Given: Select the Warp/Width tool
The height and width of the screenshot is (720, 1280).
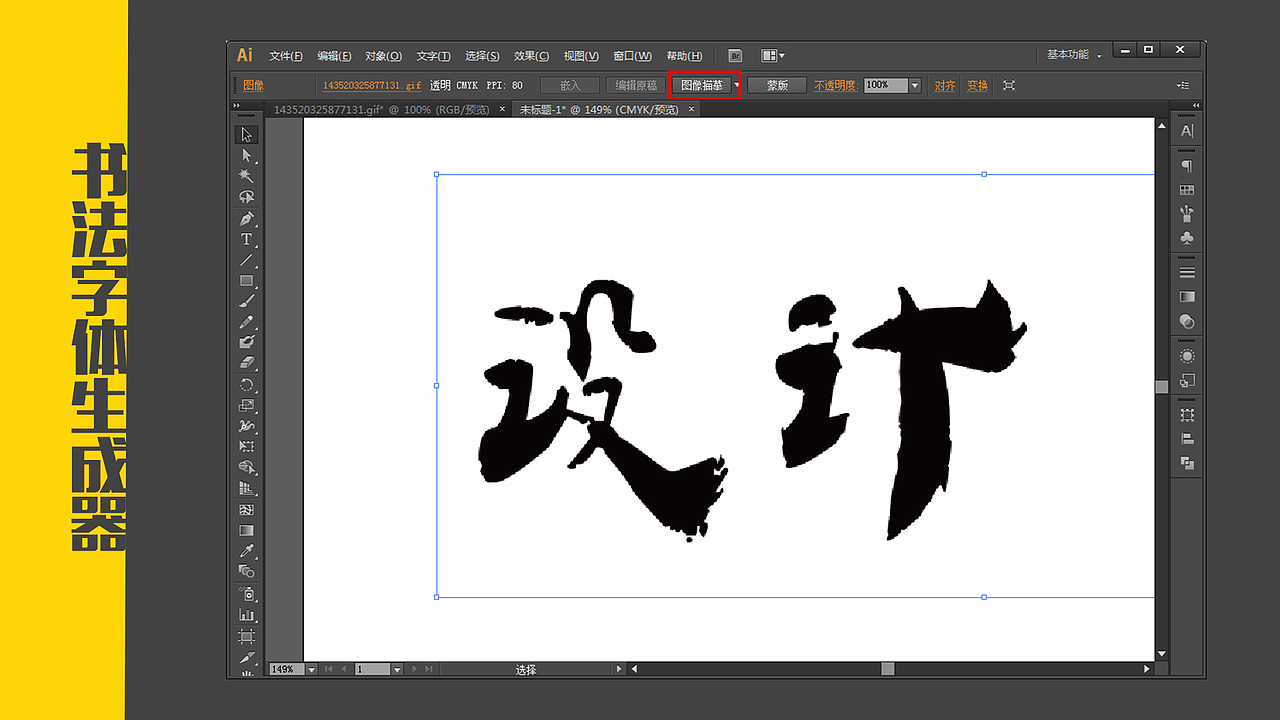Looking at the screenshot, I should (x=247, y=426).
